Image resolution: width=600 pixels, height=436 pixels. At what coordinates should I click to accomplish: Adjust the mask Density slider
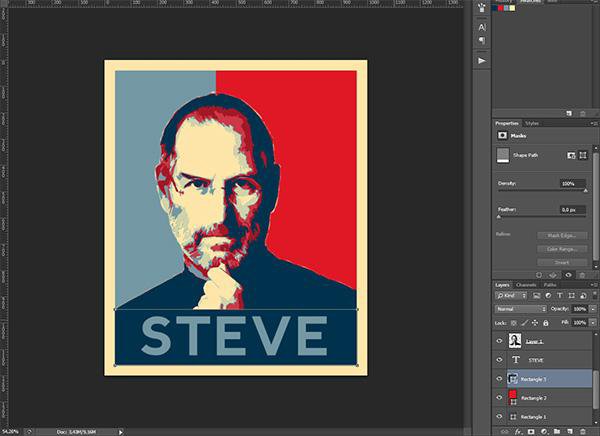pos(585,190)
